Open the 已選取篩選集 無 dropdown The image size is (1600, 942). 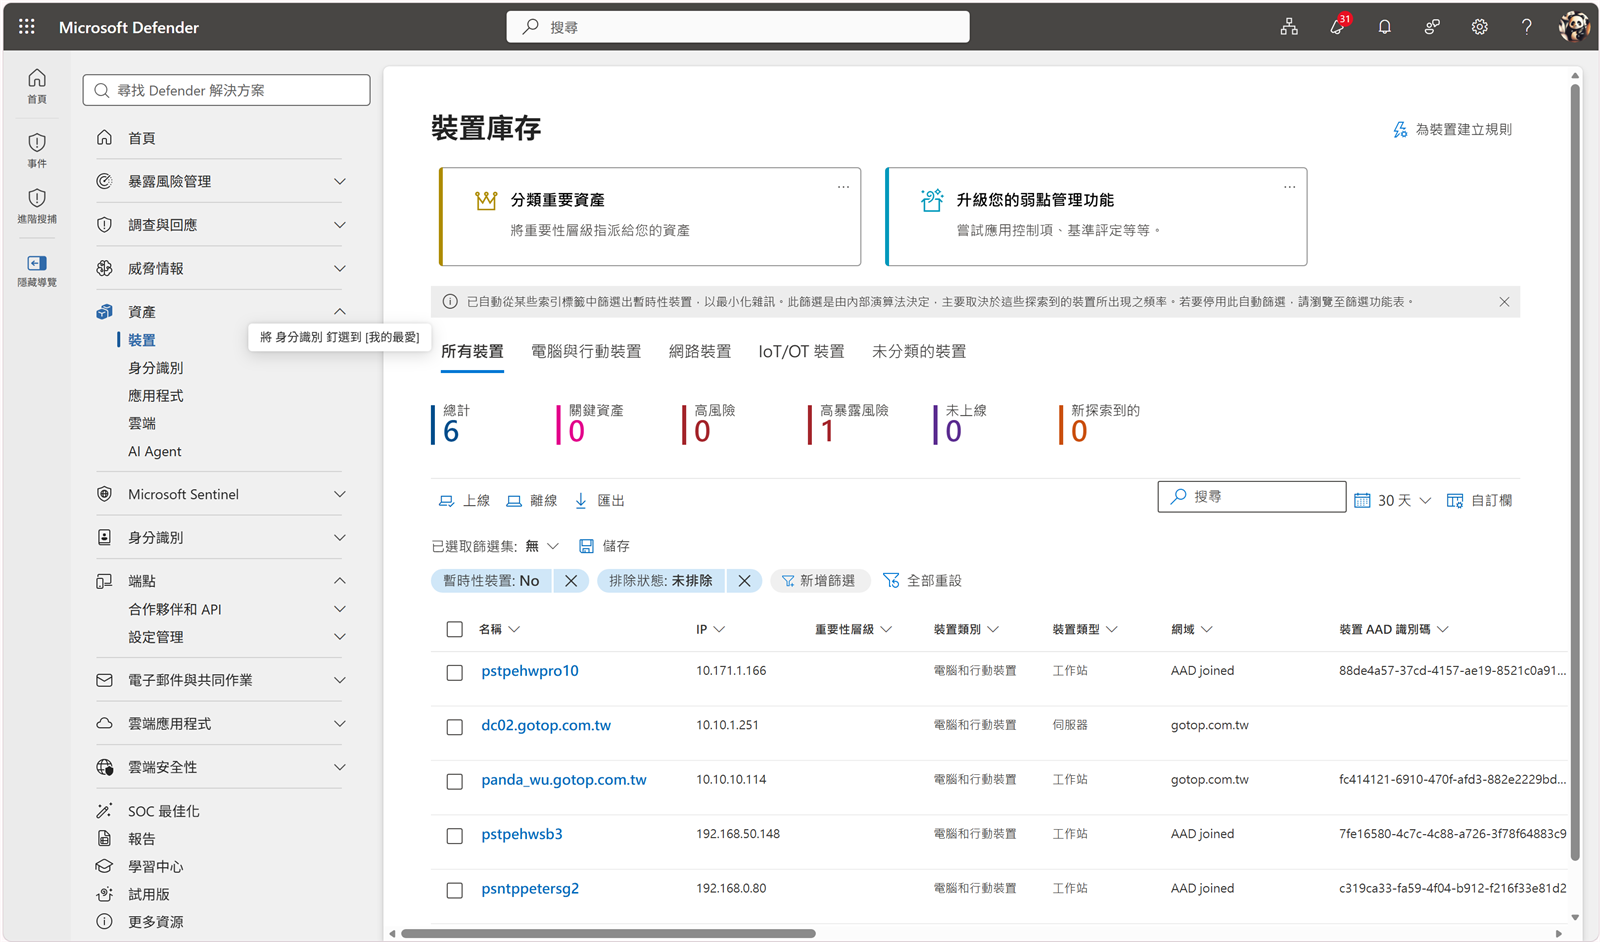(x=542, y=546)
